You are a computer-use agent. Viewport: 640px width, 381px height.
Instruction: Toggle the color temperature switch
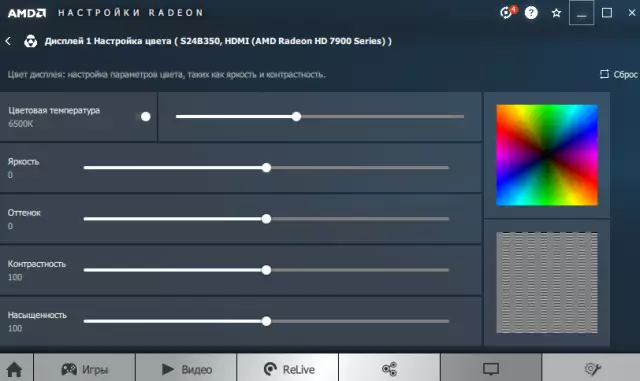[143, 117]
